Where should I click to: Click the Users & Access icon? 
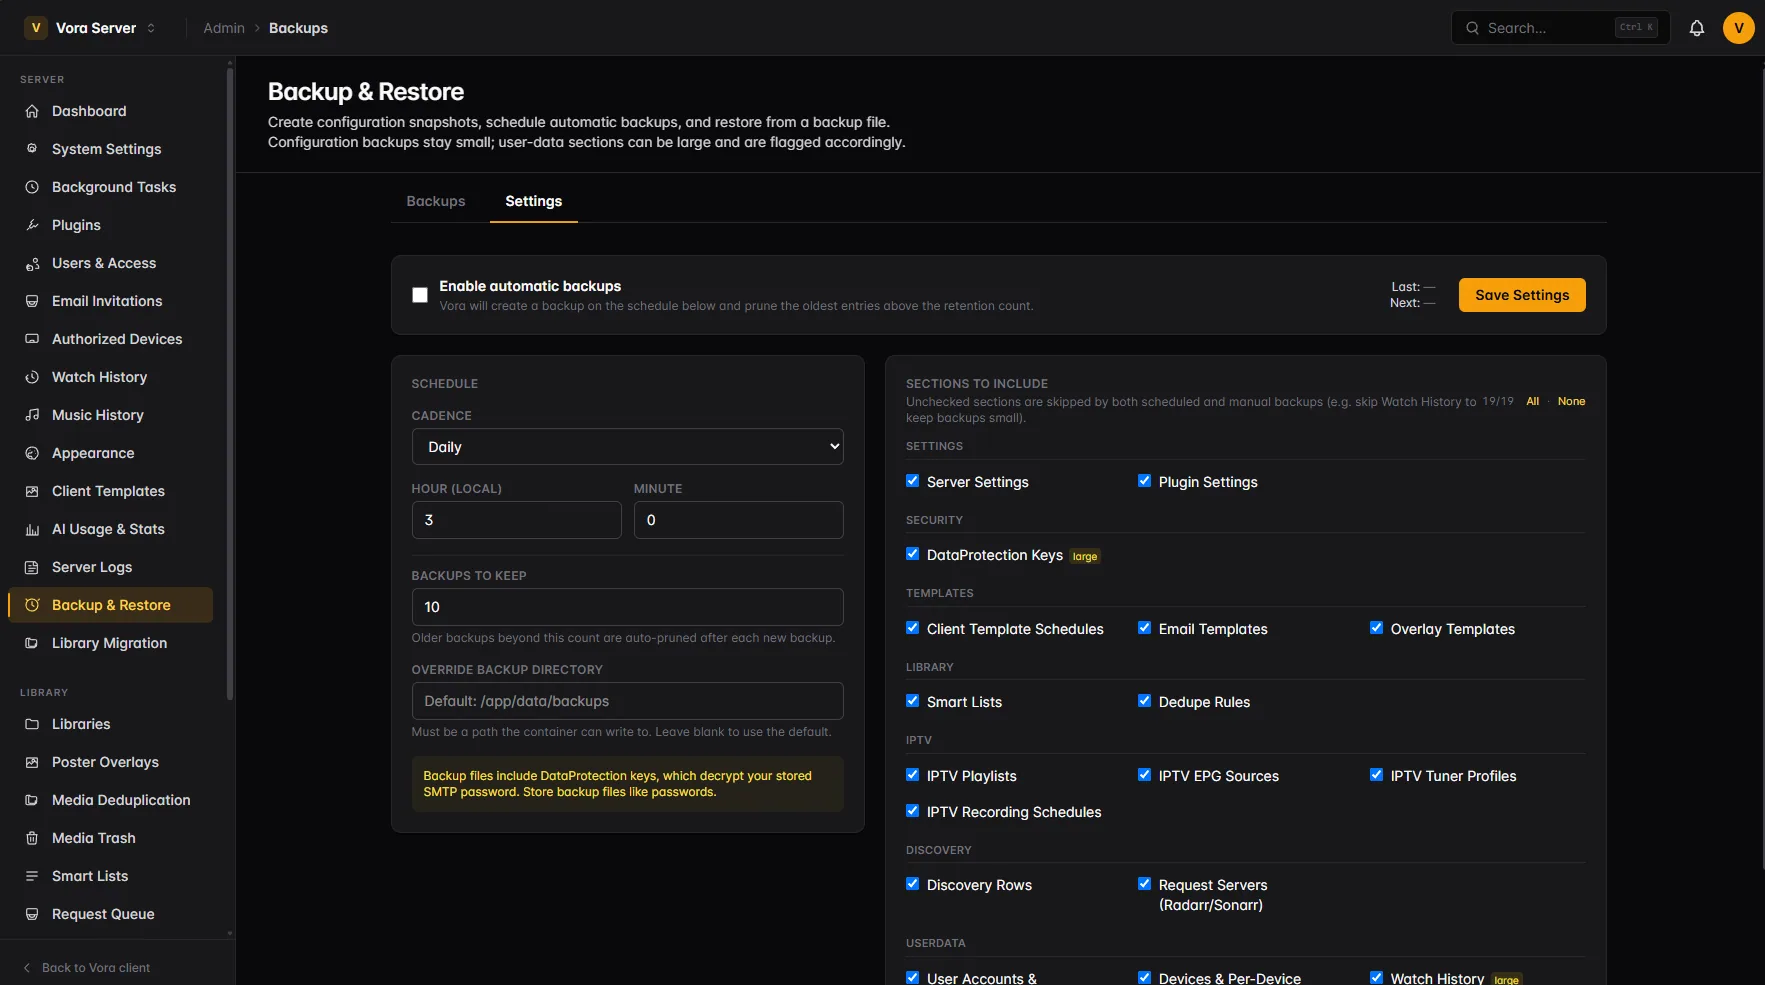point(32,263)
